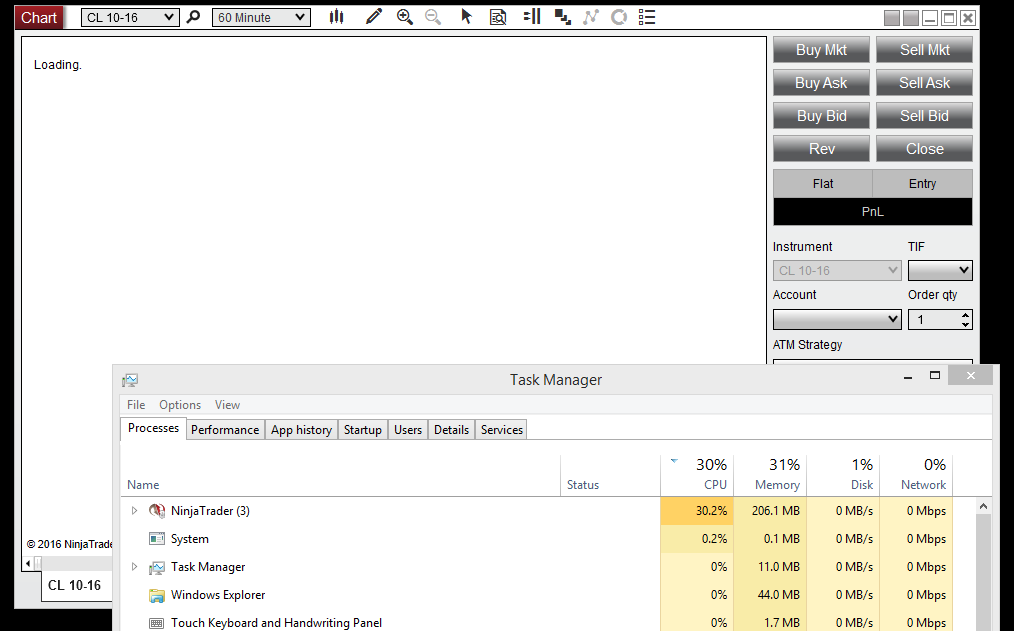Select the CL 10-16 chart tab at the bottom
Screen dimensions: 1014x631
tap(74, 586)
